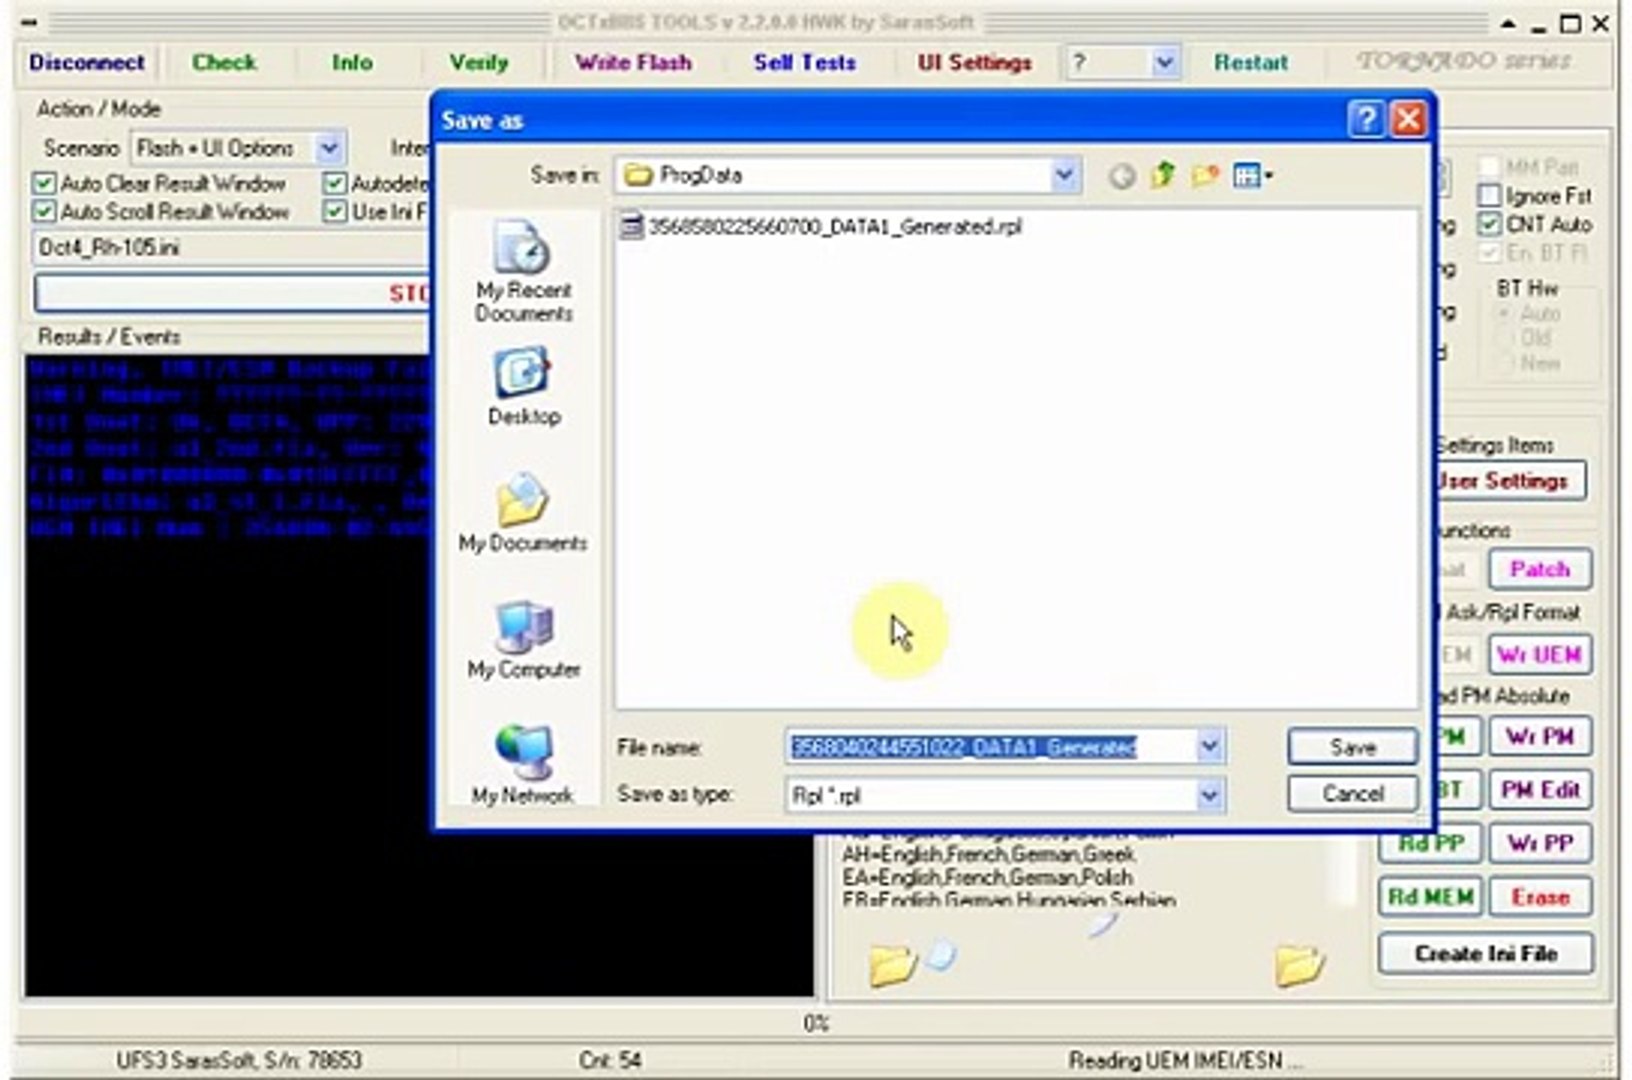The image size is (1632, 1080).
Task: Click the PM Edit button
Action: pos(1539,790)
